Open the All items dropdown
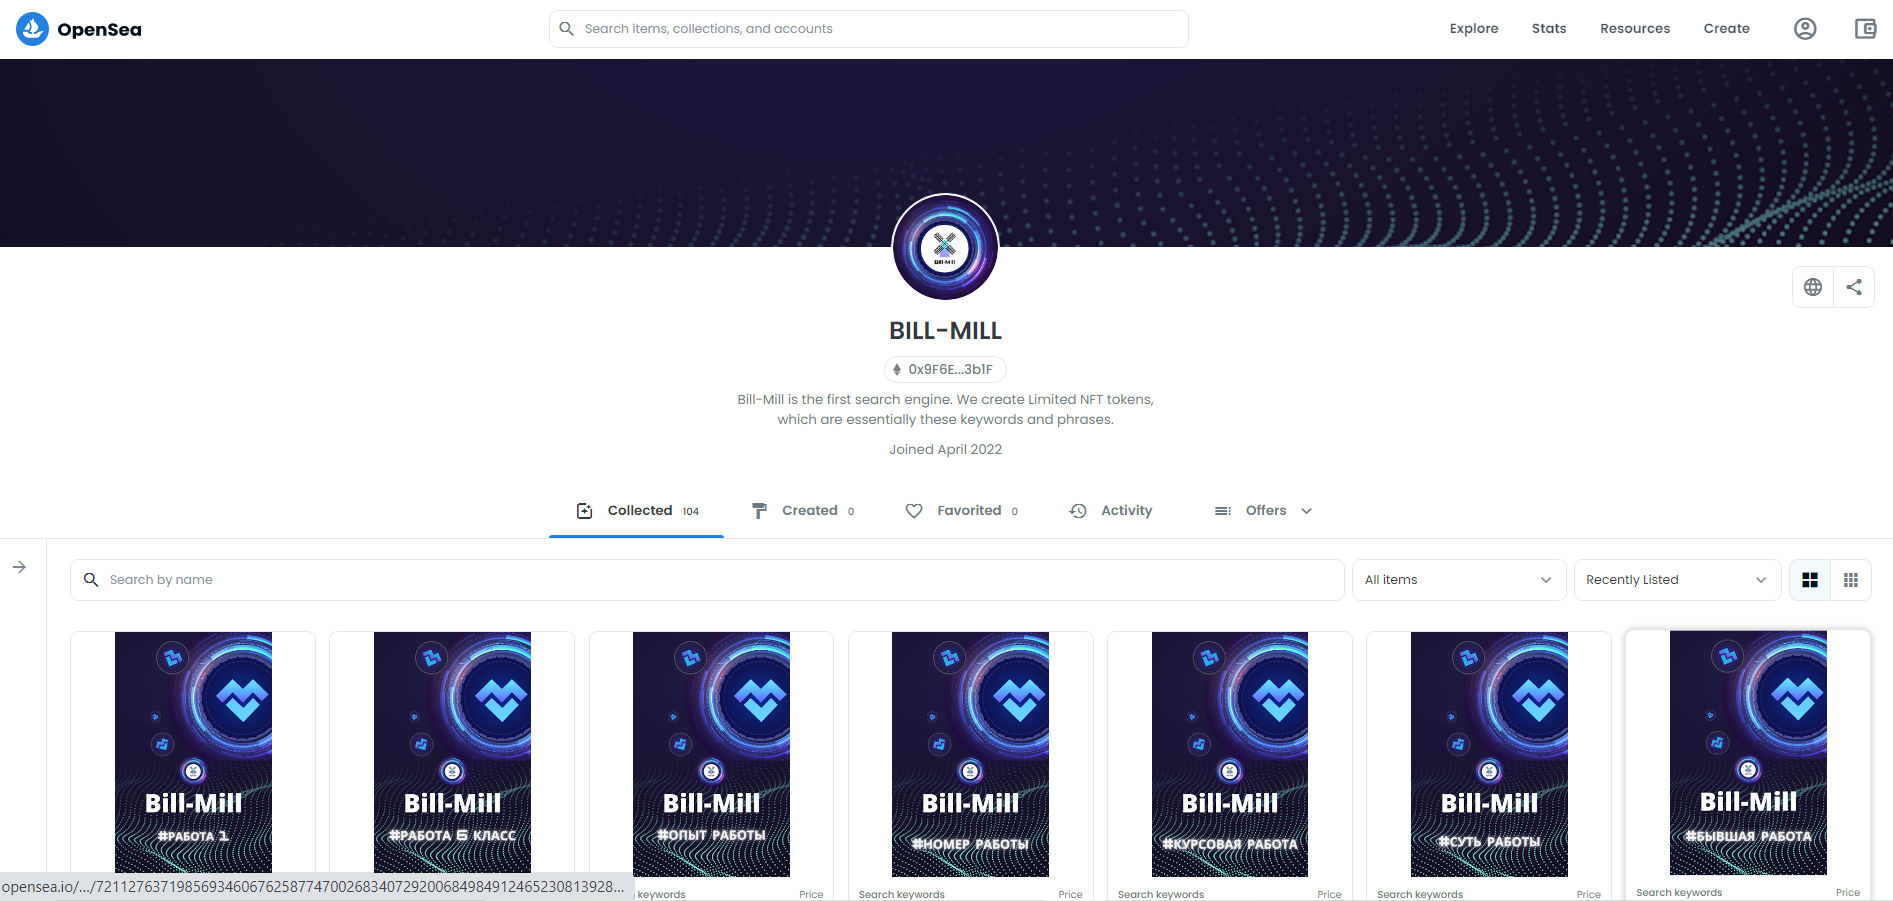 1459,580
